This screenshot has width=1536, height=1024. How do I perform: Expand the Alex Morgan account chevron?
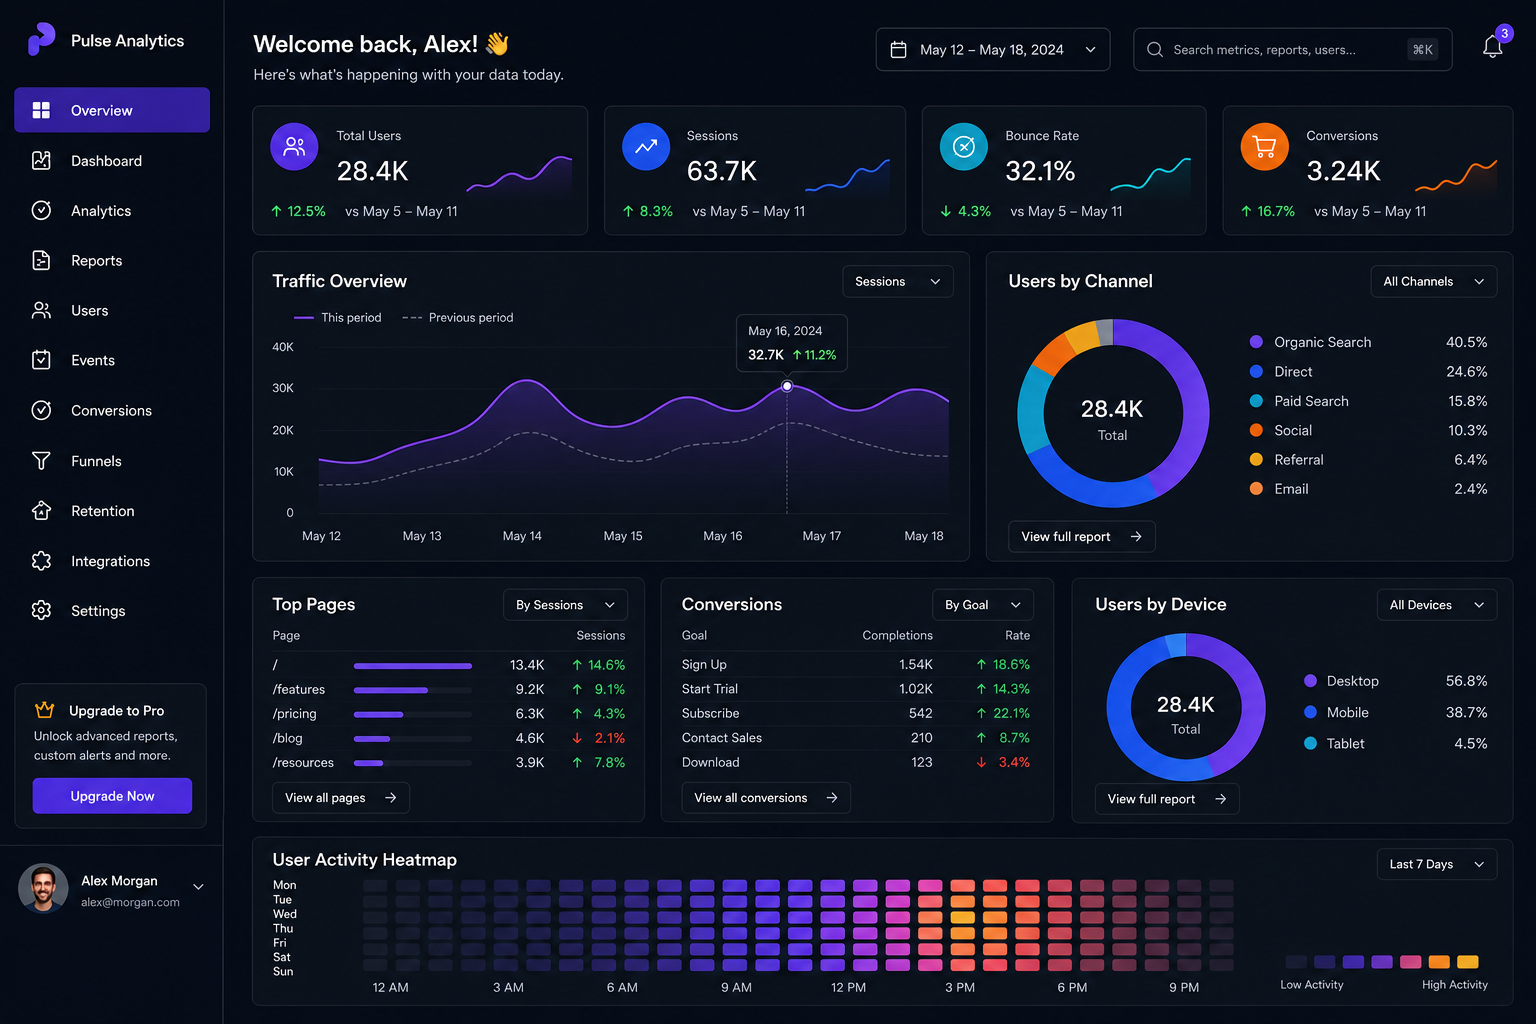(198, 887)
